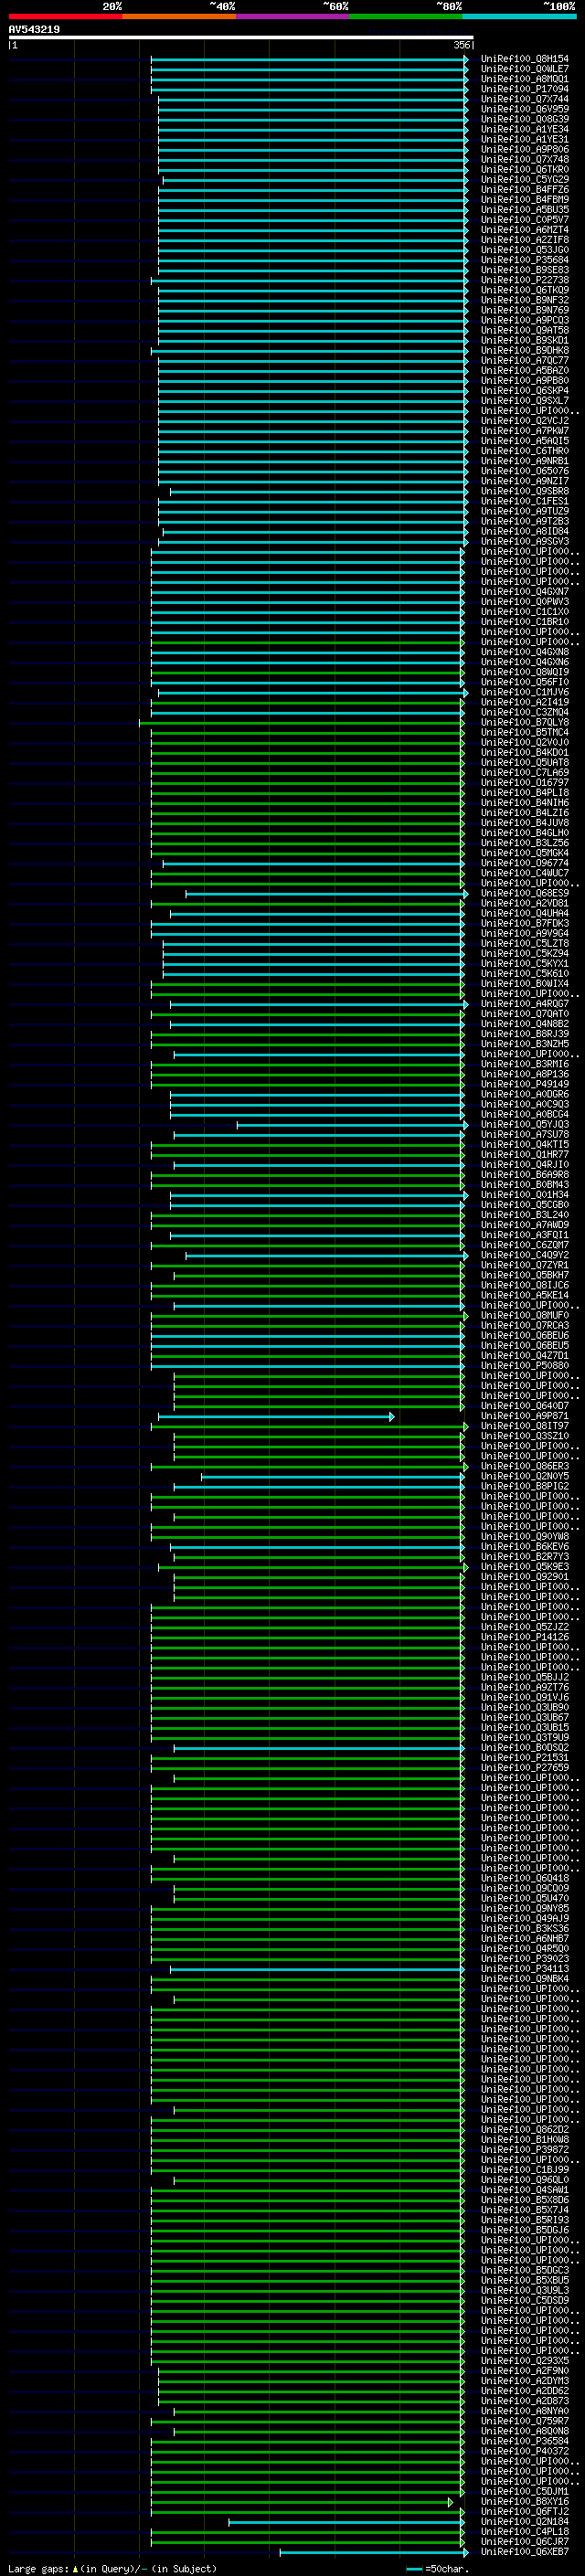Click label UniRef100_P40372
The image size is (585, 2576).
click(x=524, y=2451)
